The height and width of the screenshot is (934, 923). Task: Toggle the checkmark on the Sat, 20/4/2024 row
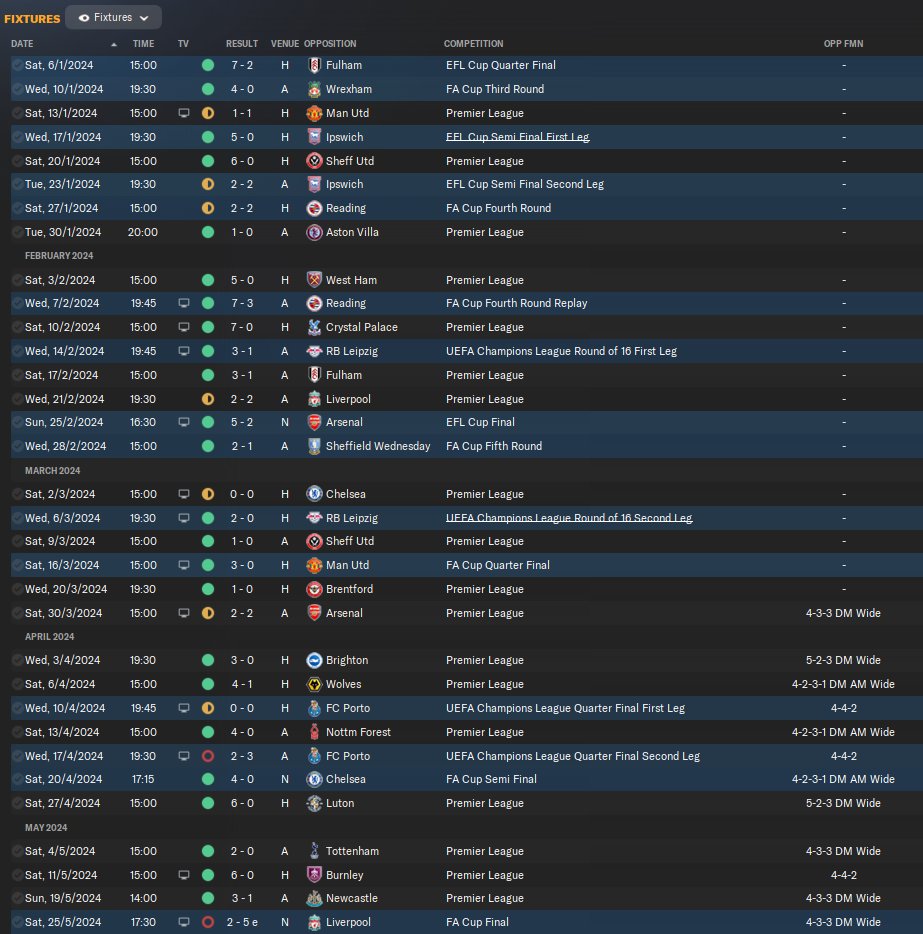[x=17, y=779]
